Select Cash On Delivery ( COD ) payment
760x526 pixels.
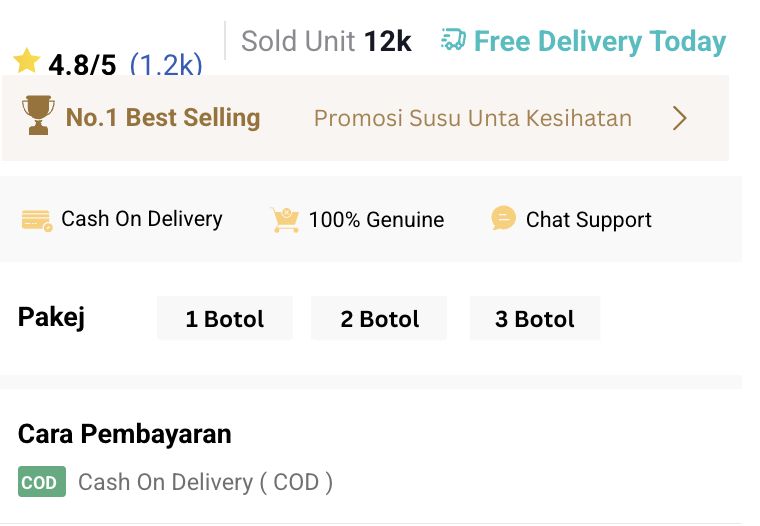[205, 482]
